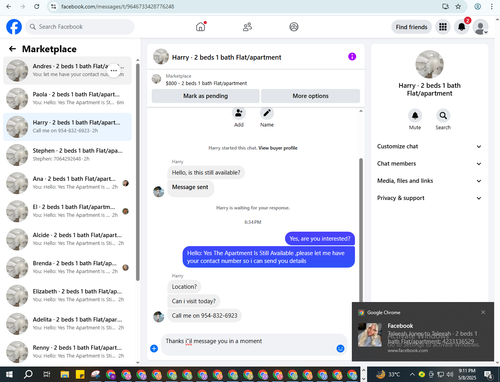The width and height of the screenshot is (500, 382).
Task: Click the 'Can i visit today?' message
Action: (194, 301)
